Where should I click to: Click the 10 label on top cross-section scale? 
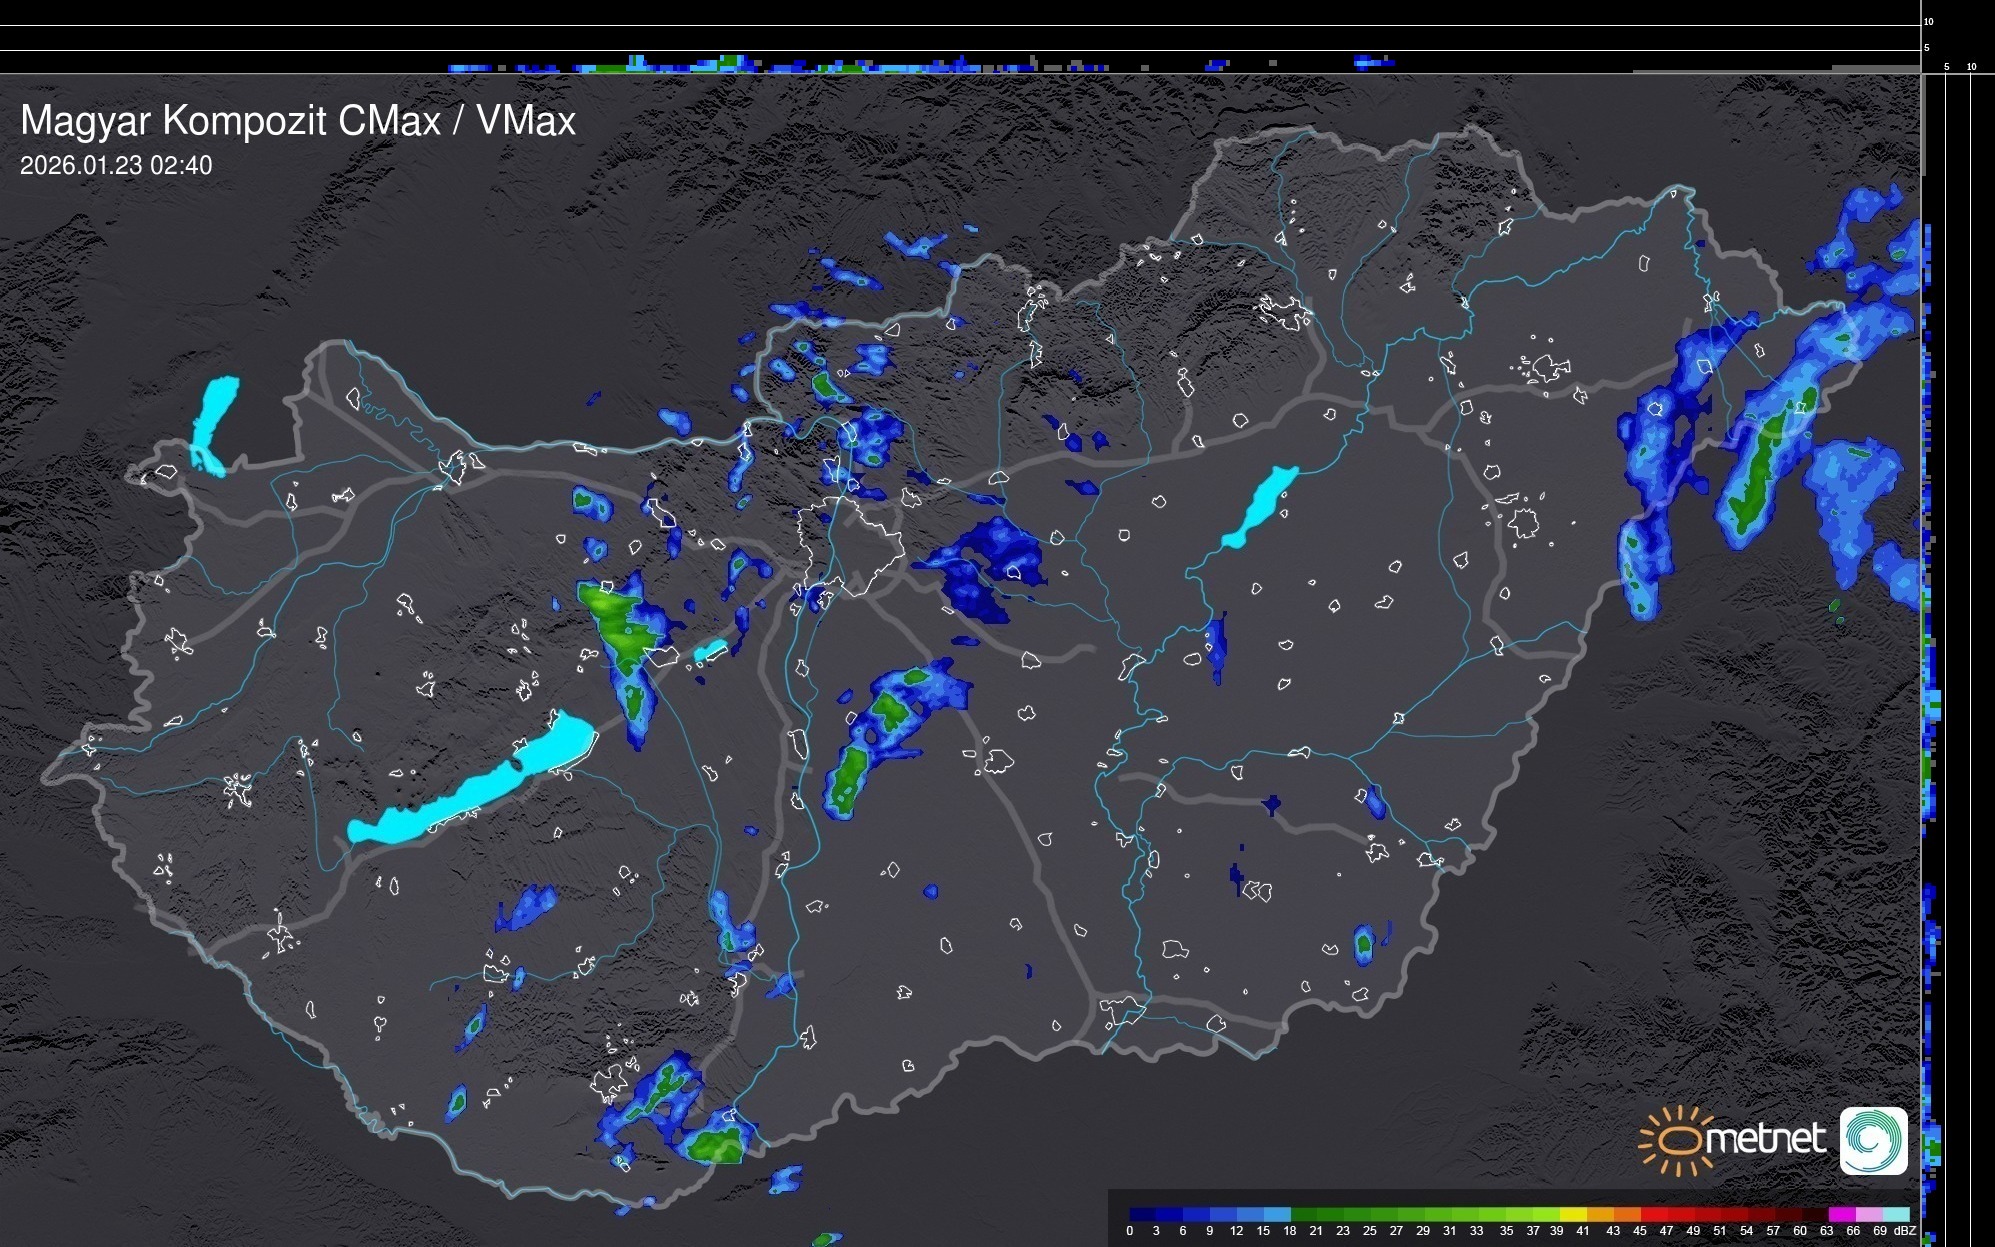(x=1928, y=21)
